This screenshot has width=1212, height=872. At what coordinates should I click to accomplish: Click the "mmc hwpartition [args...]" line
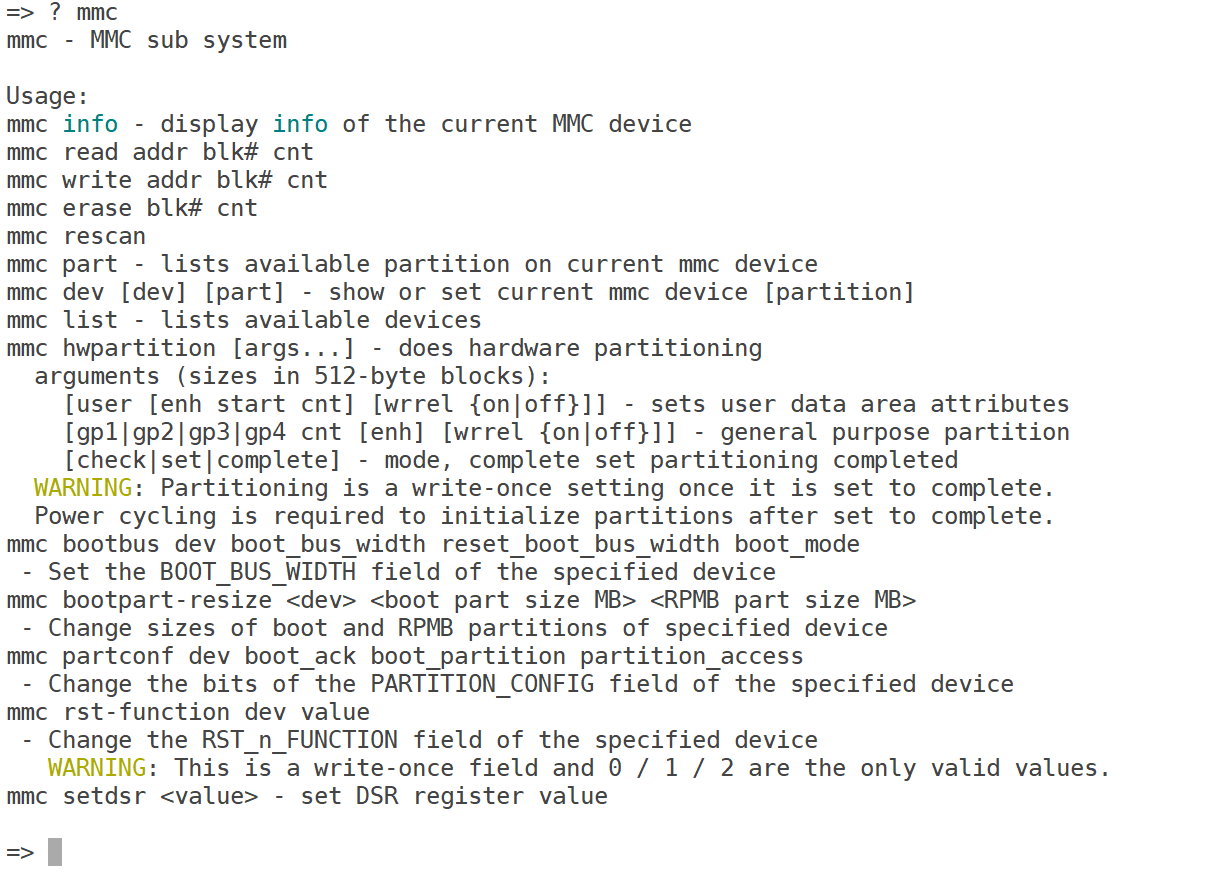pyautogui.click(x=384, y=348)
